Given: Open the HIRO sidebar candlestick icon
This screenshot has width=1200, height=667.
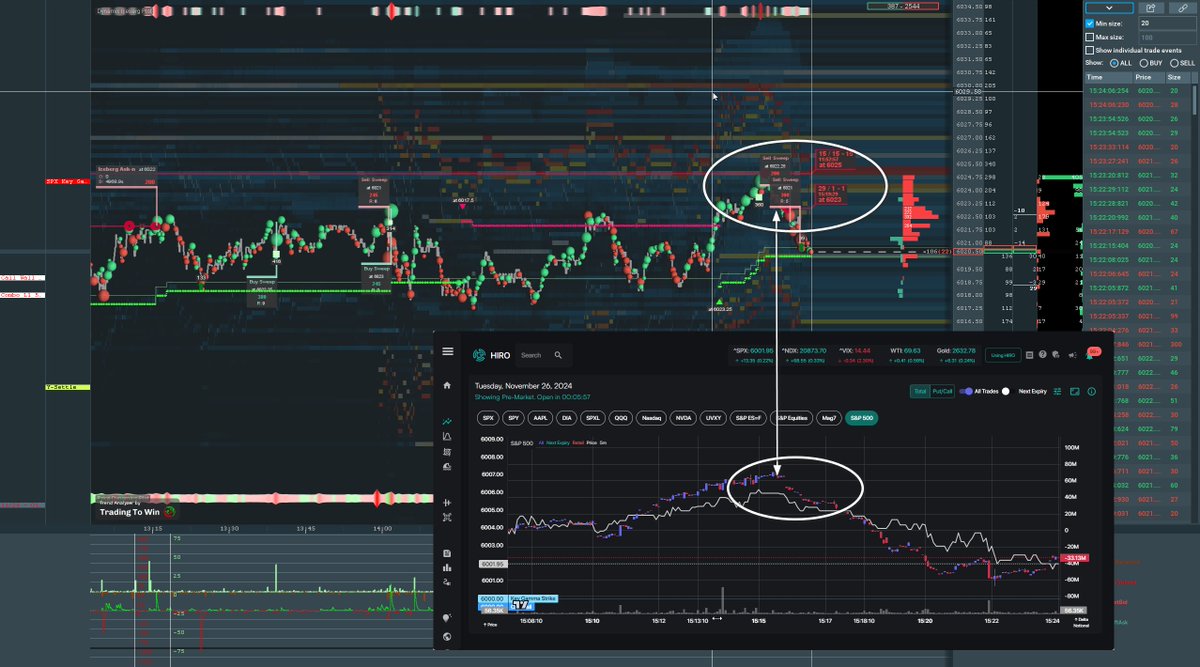Looking at the screenshot, I should 447,503.
